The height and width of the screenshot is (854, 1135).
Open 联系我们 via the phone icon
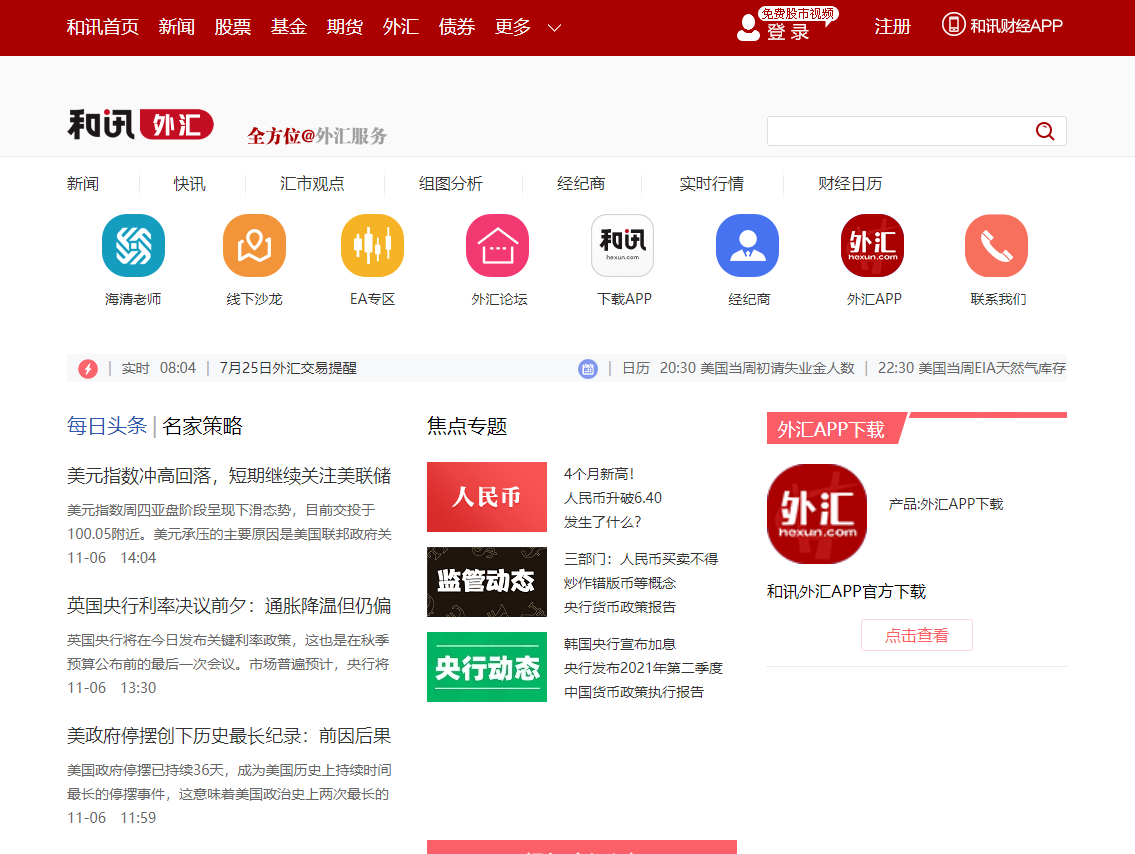point(996,245)
